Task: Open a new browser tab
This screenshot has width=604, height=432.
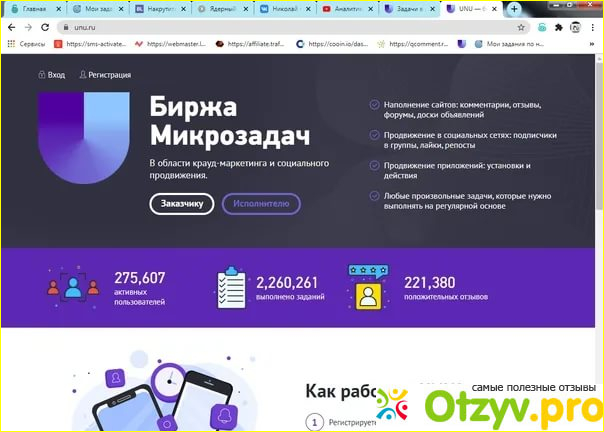Action: click(x=514, y=8)
